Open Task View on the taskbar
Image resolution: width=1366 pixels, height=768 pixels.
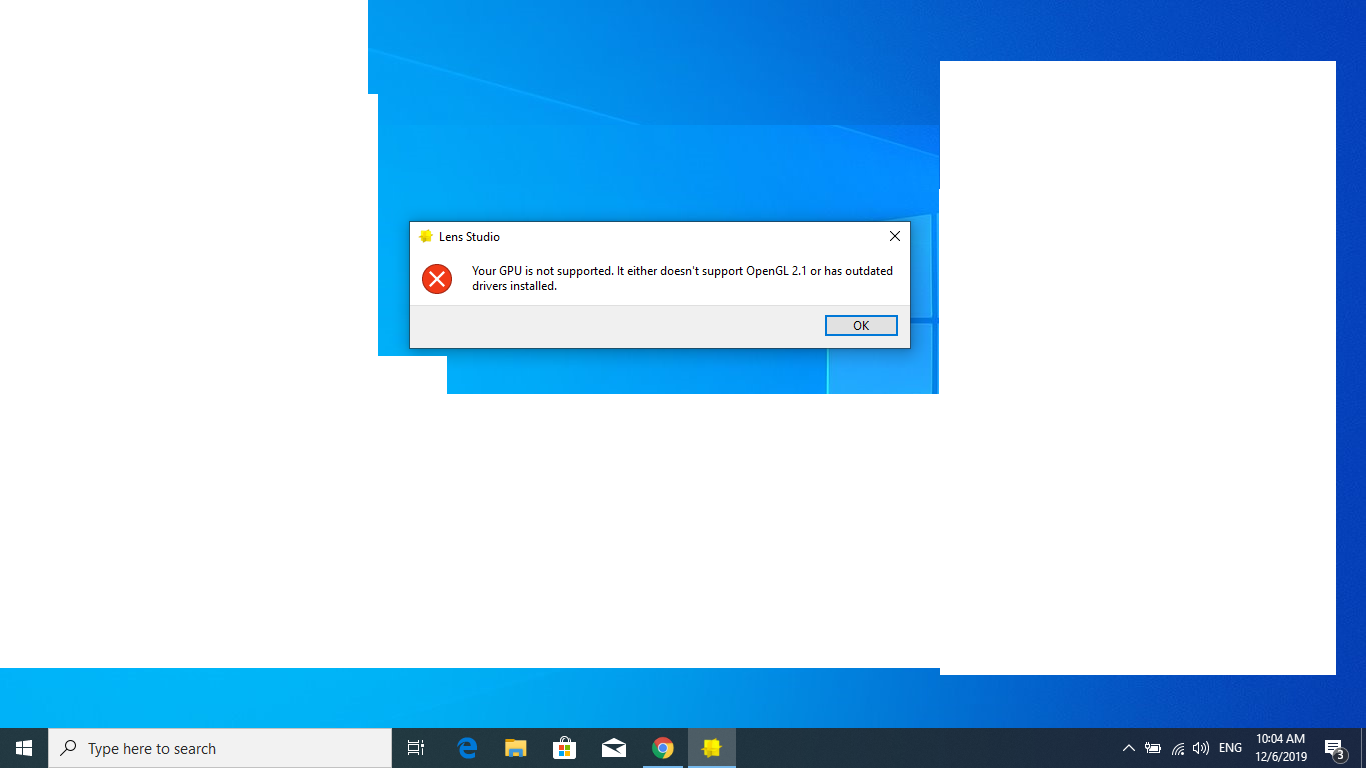(416, 748)
